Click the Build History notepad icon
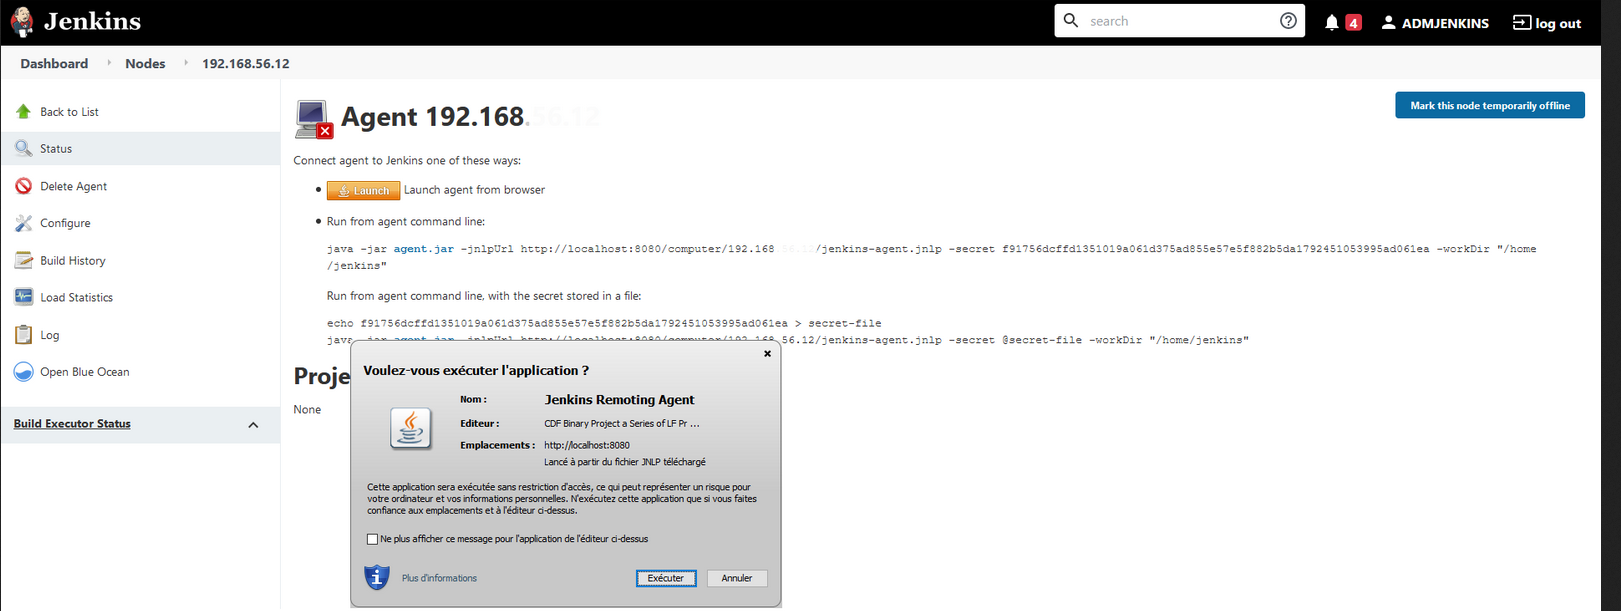 (x=23, y=260)
